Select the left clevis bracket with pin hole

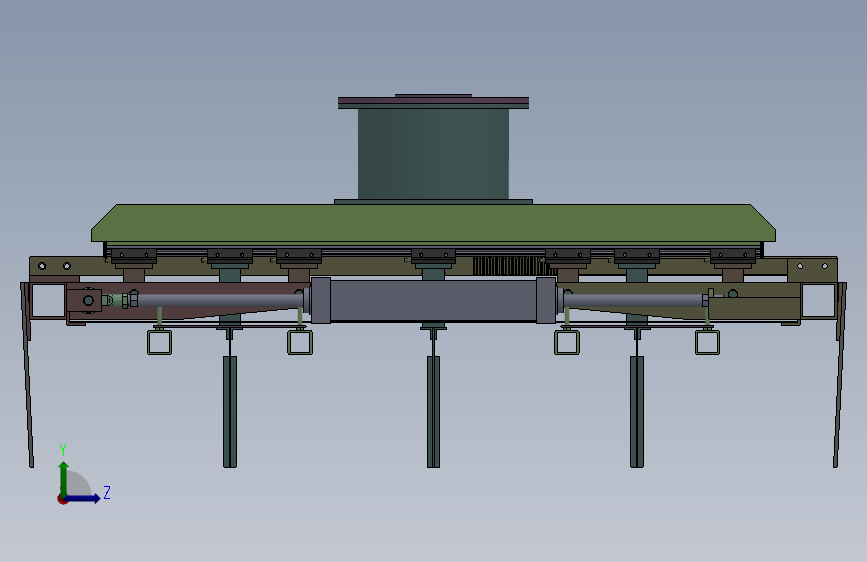coord(85,300)
